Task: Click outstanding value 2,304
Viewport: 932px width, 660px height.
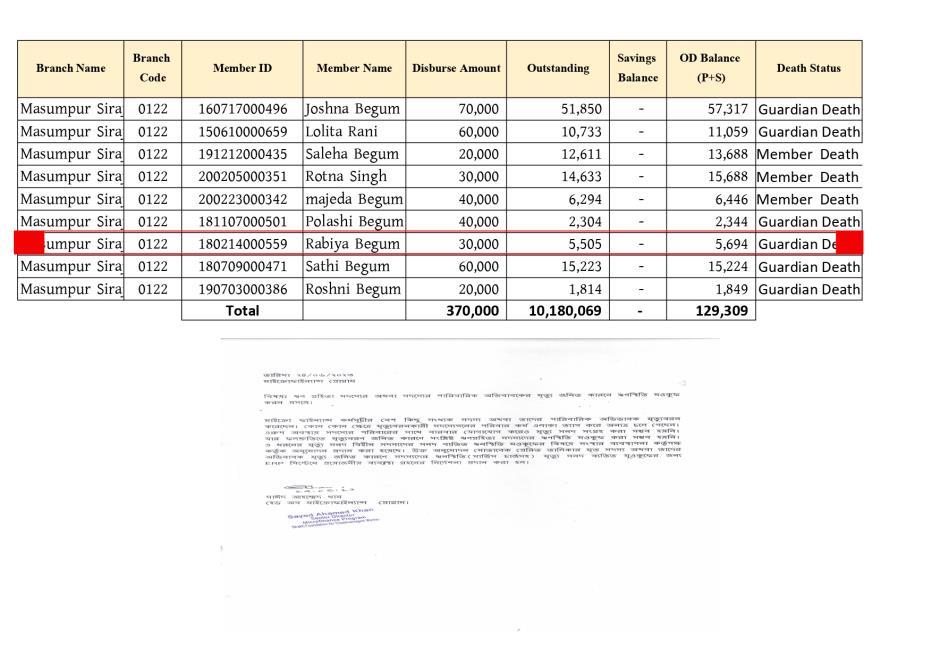Action: [x=585, y=222]
